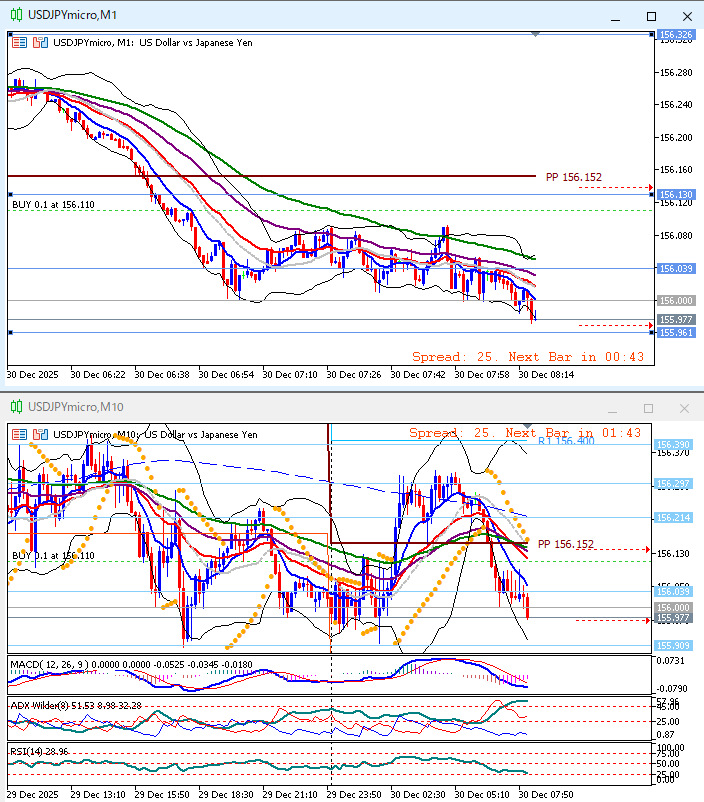Select the R1 156.400 resistance label on M10
The height and width of the screenshot is (802, 704).
point(568,440)
